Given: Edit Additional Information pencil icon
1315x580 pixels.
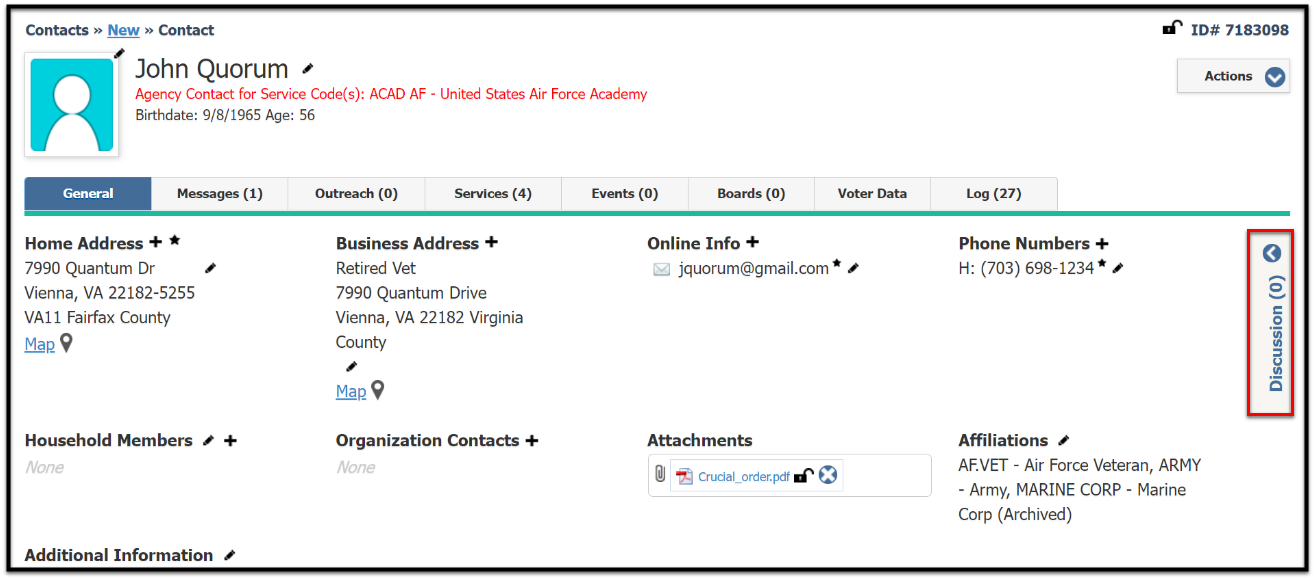Looking at the screenshot, I should click(230, 555).
